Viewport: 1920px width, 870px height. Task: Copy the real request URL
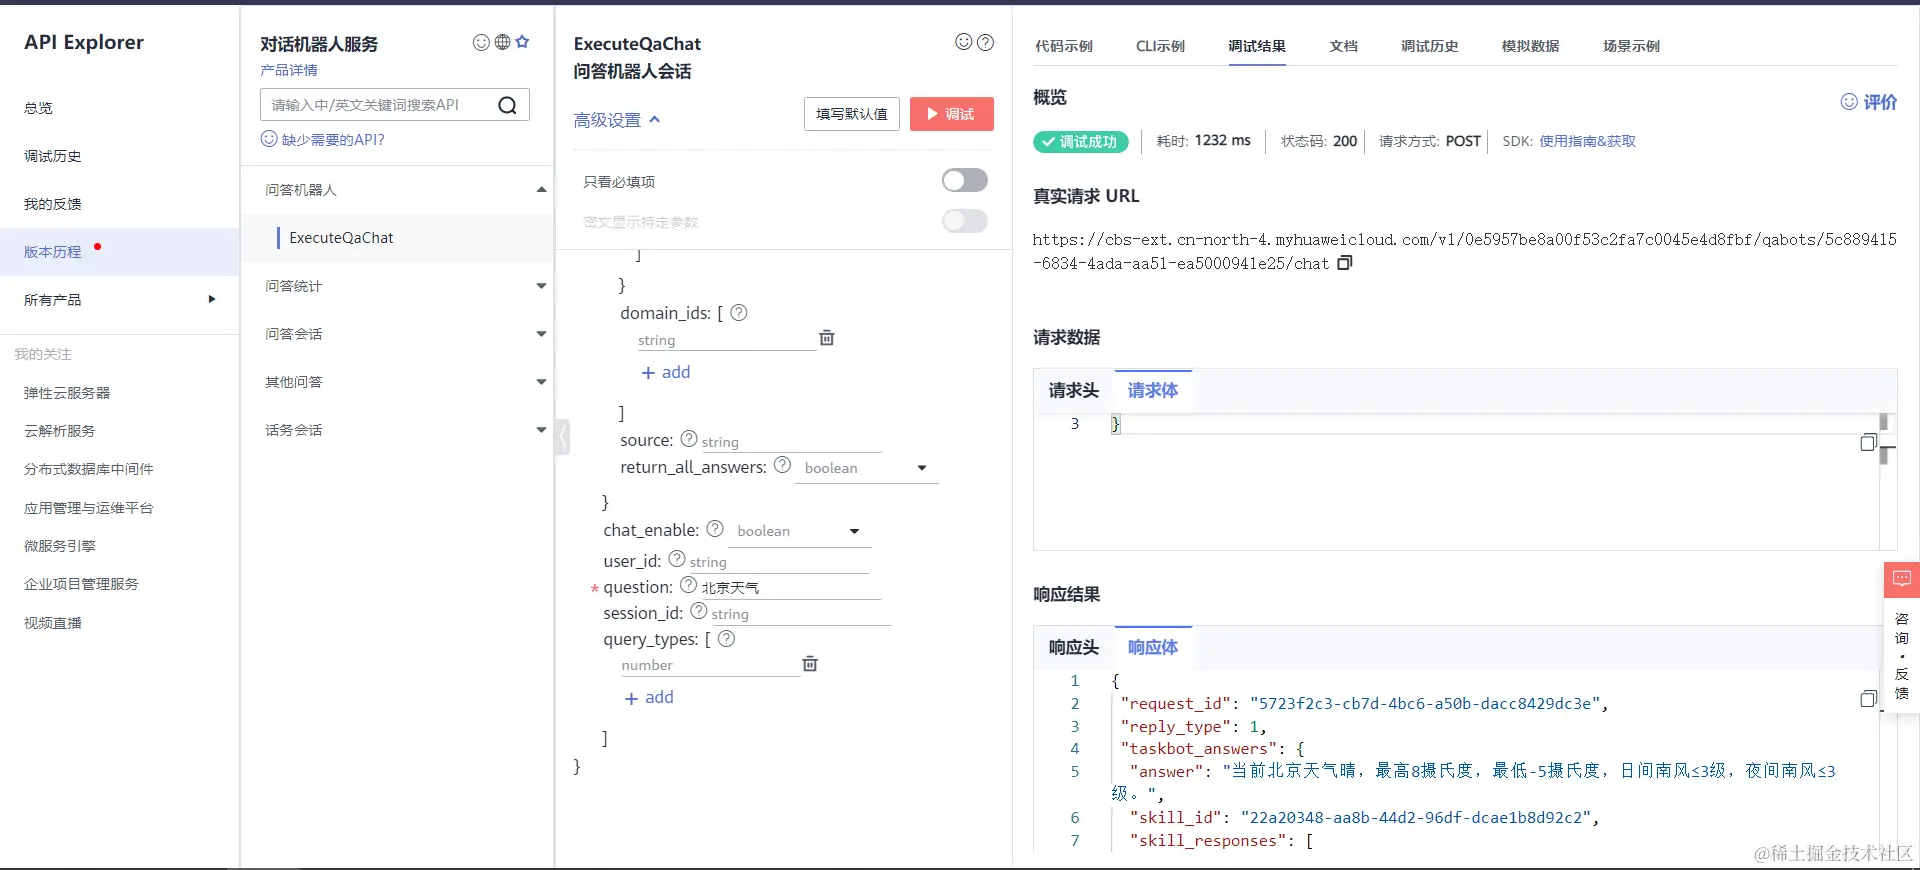(x=1345, y=263)
